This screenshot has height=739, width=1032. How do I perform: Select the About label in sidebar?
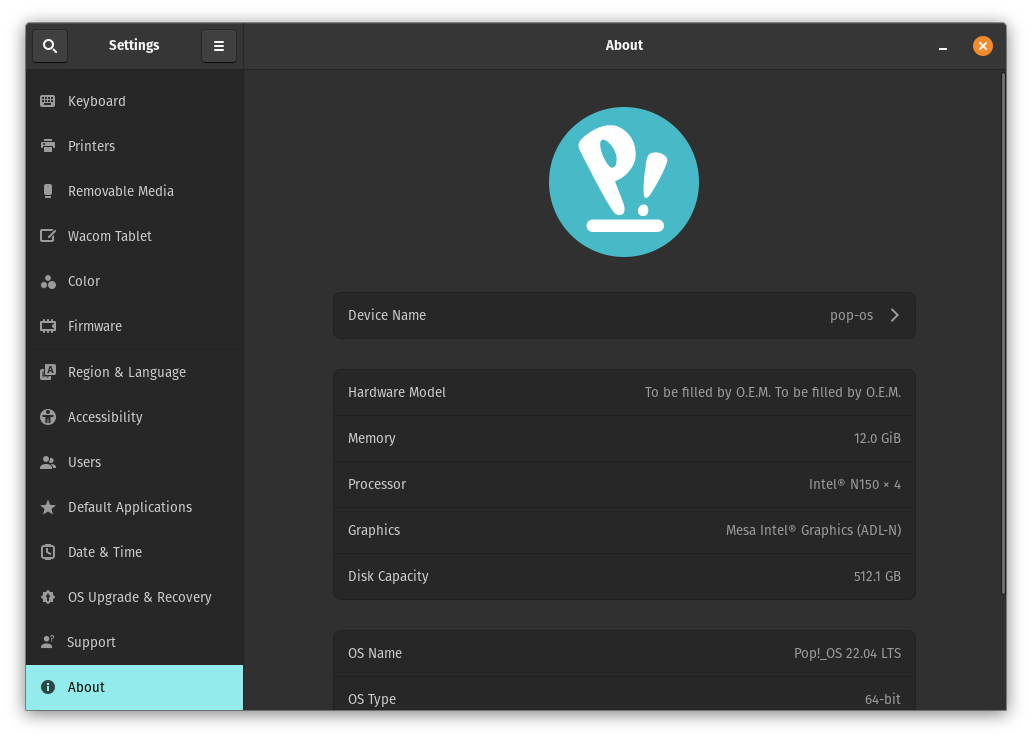pyautogui.click(x=86, y=687)
